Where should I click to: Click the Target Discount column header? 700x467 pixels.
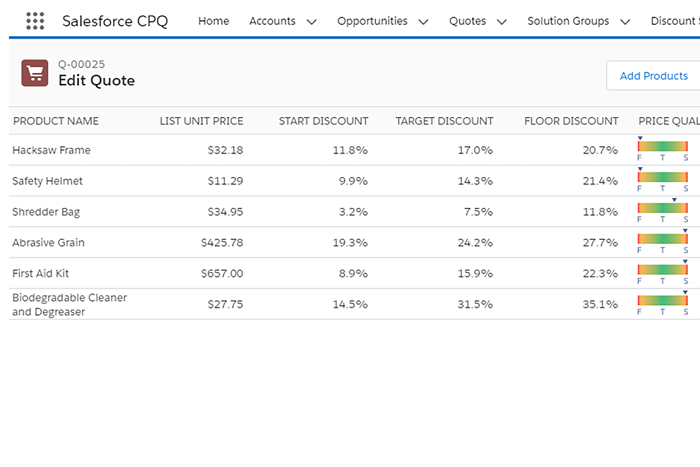click(444, 121)
